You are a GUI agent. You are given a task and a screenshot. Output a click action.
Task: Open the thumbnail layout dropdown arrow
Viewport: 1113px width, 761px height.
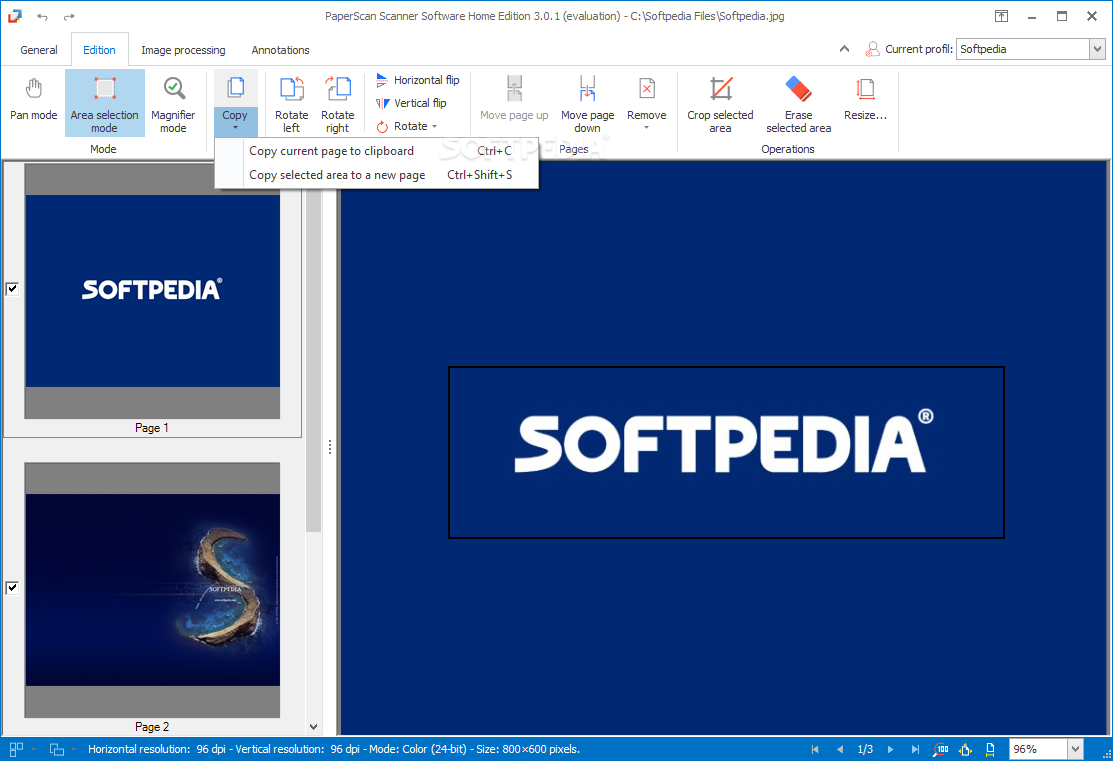click(x=33, y=750)
